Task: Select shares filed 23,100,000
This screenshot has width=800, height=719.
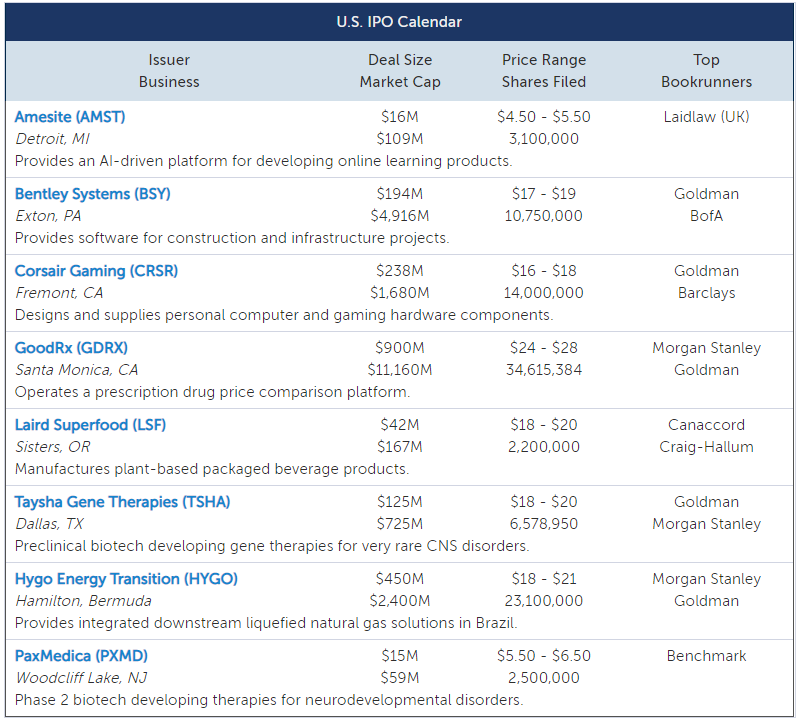Action: click(544, 601)
